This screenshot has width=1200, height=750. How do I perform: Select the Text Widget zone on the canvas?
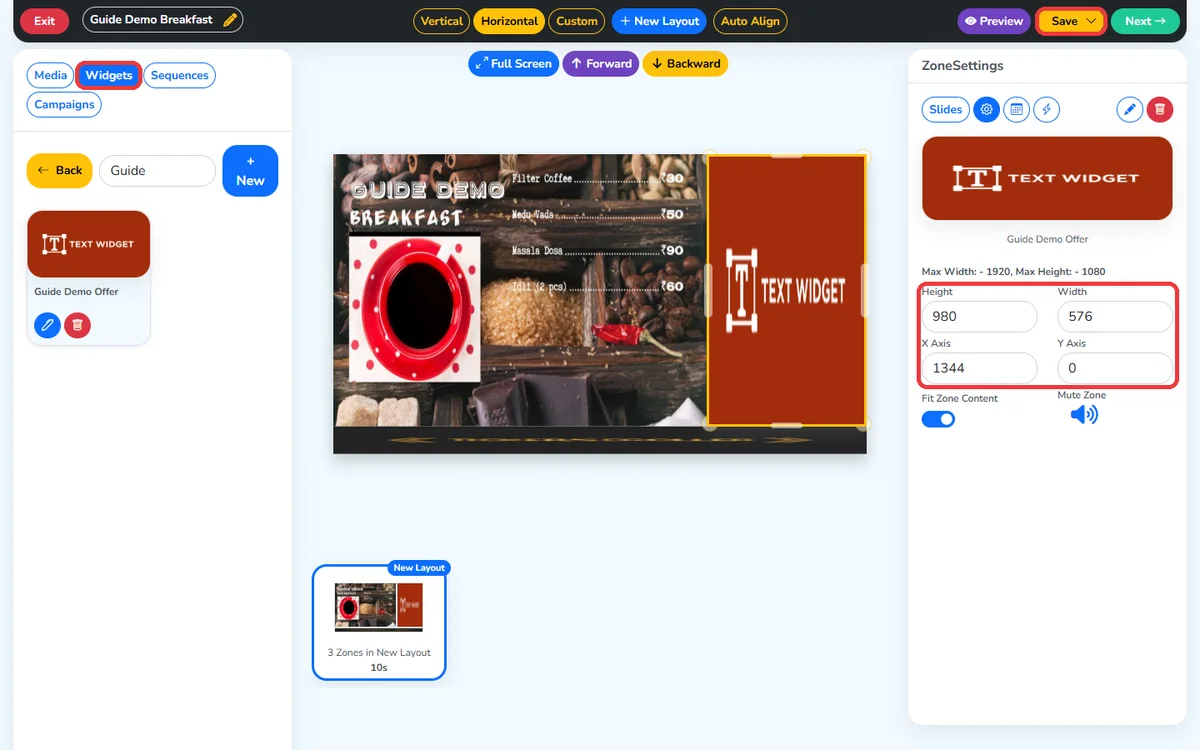[786, 290]
